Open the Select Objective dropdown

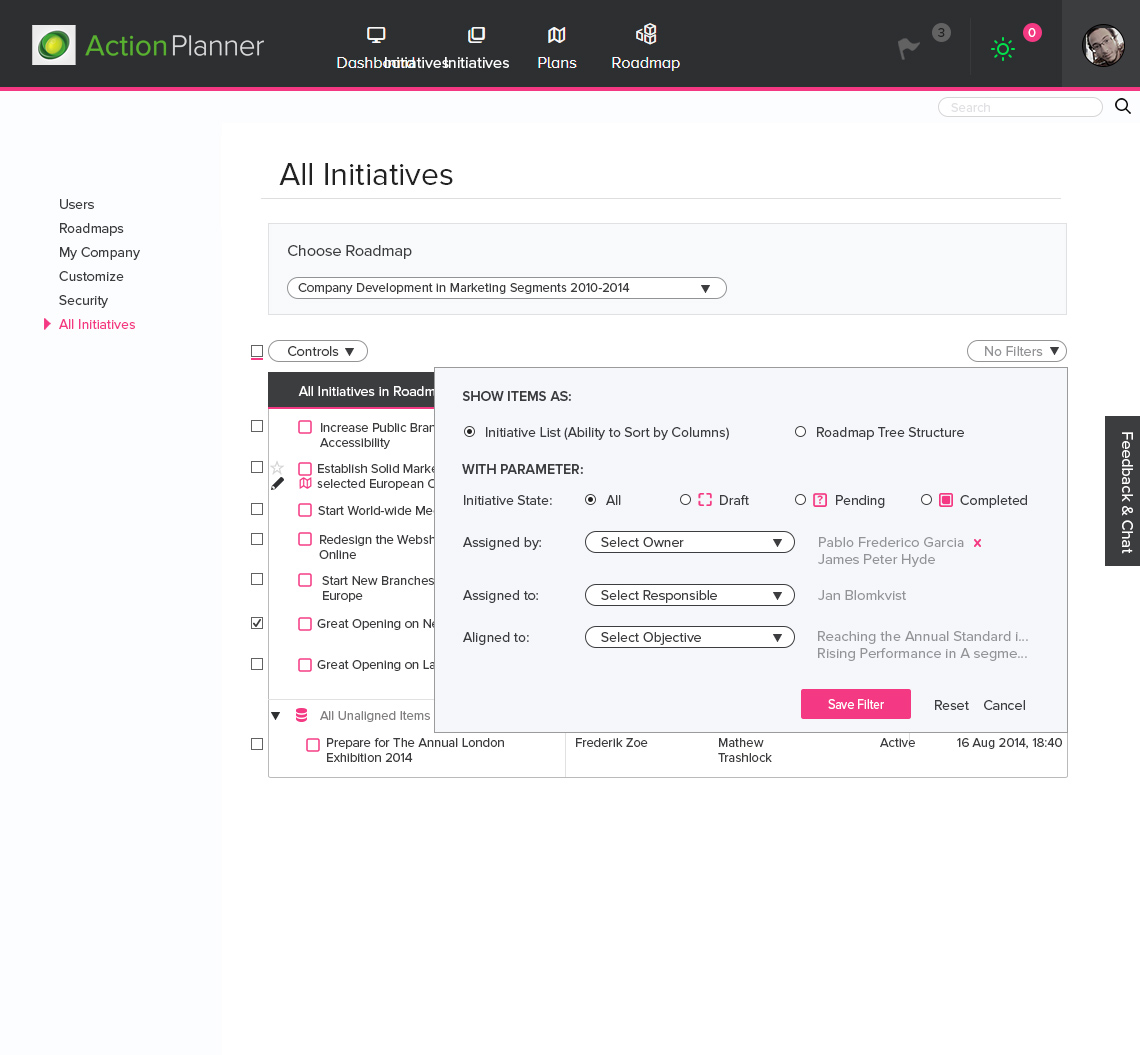coord(689,637)
